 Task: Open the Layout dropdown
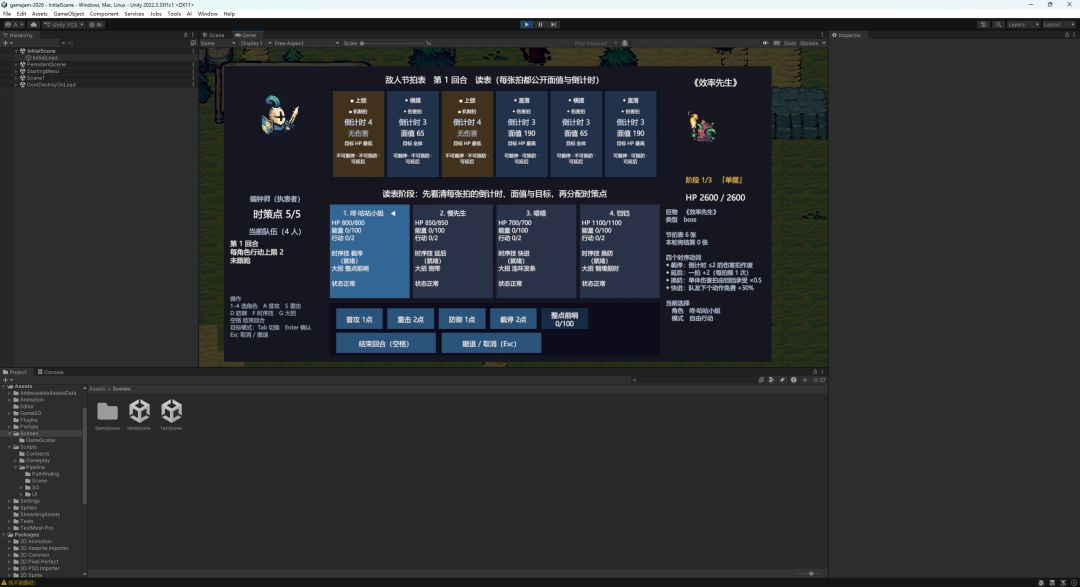(x=1058, y=24)
